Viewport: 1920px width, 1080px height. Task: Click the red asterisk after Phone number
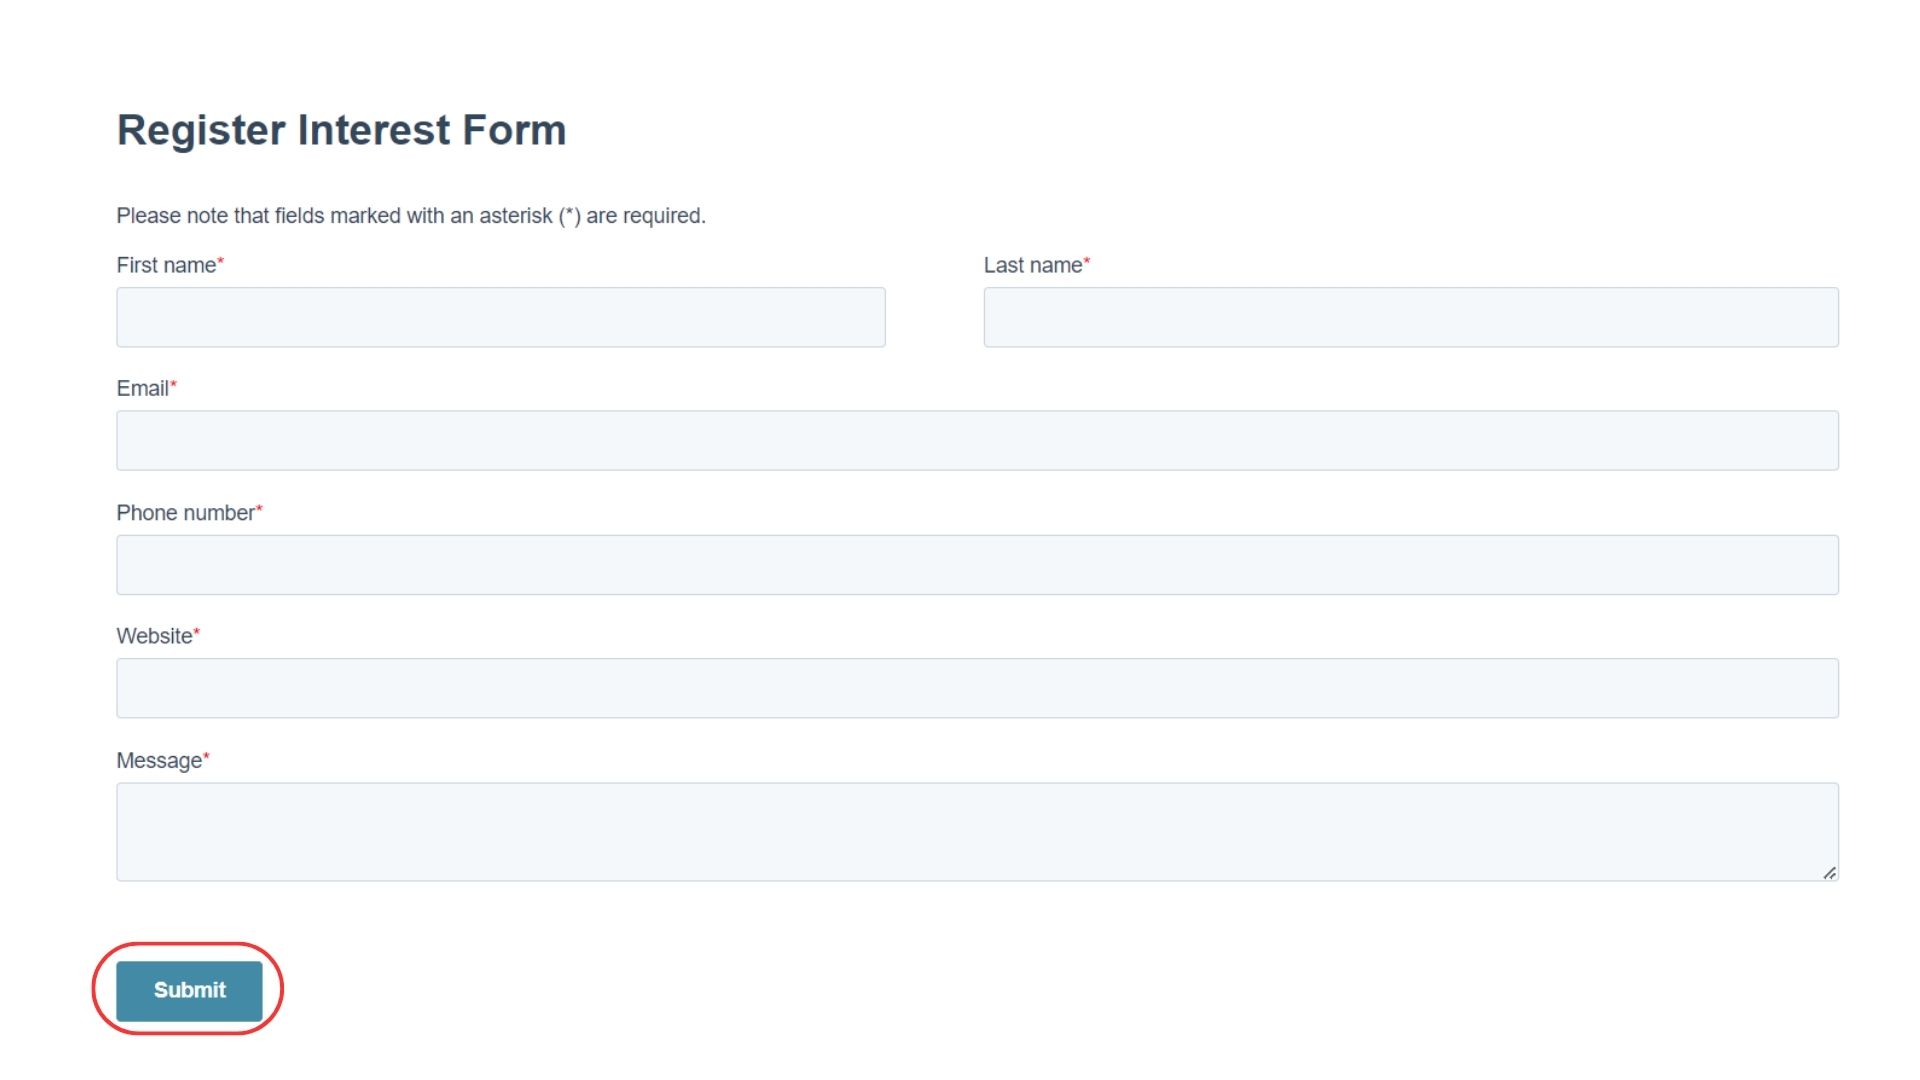point(259,509)
